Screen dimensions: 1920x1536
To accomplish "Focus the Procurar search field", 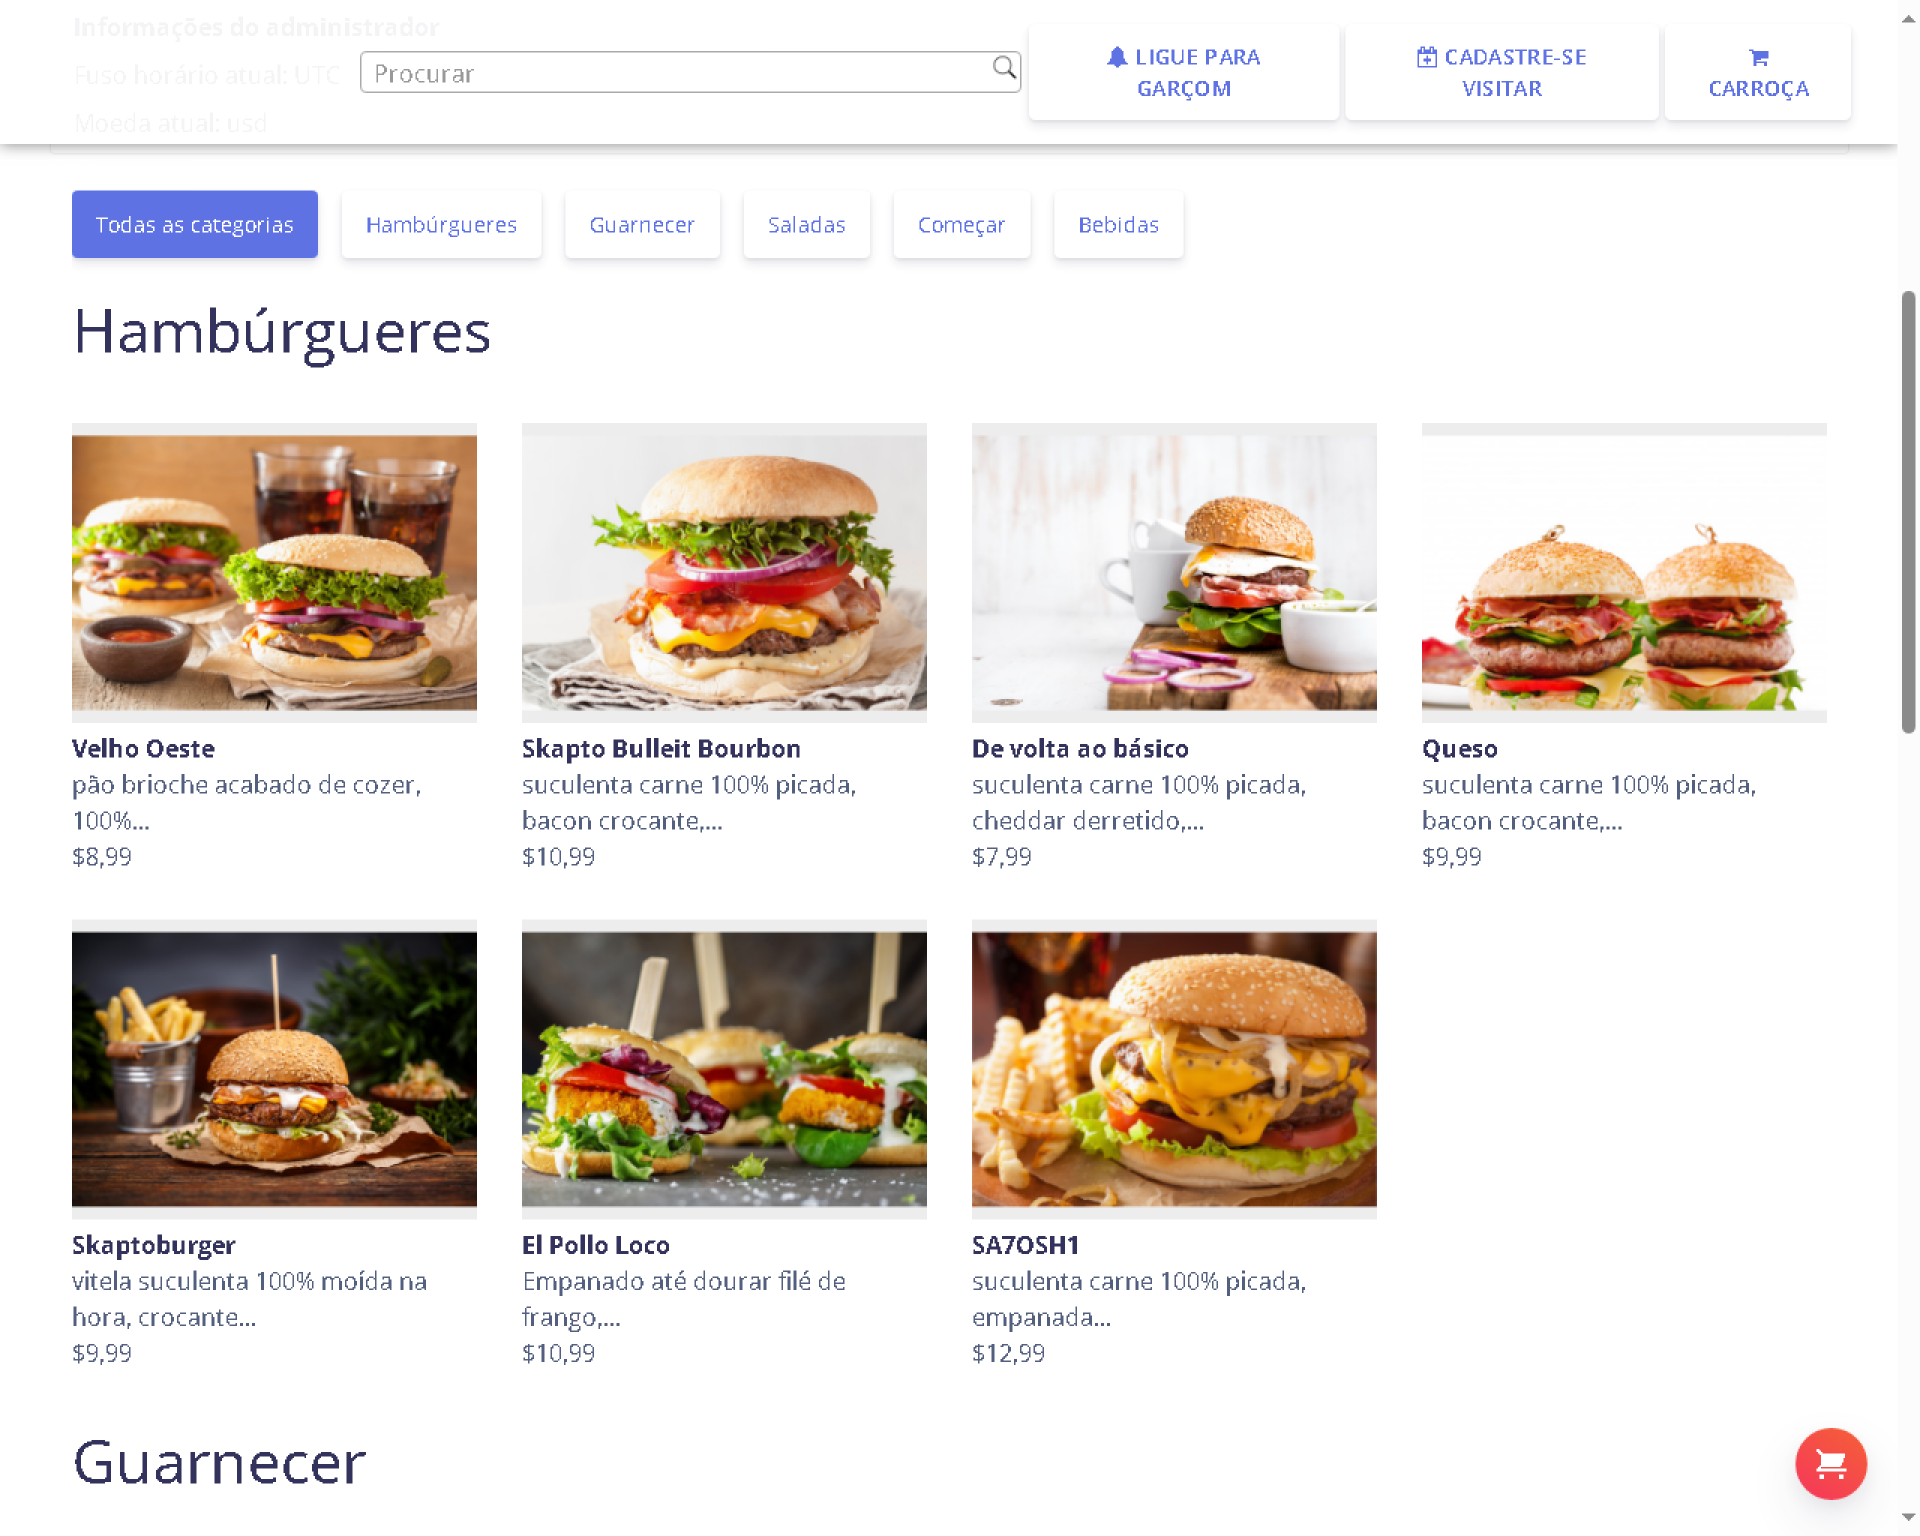I will pos(690,72).
